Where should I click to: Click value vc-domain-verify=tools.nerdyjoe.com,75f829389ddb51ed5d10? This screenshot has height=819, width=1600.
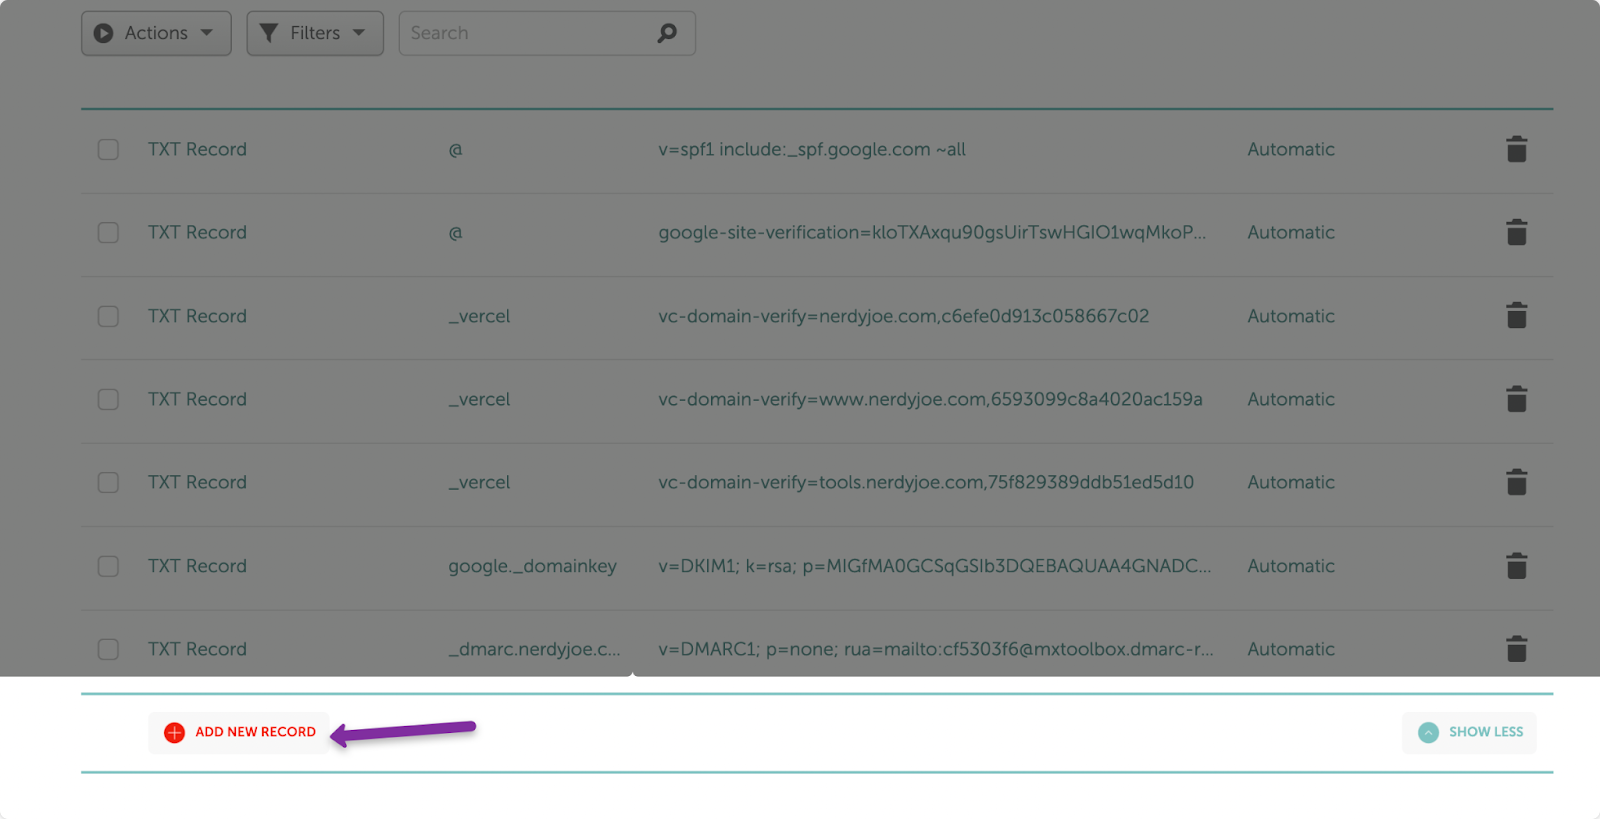[926, 482]
